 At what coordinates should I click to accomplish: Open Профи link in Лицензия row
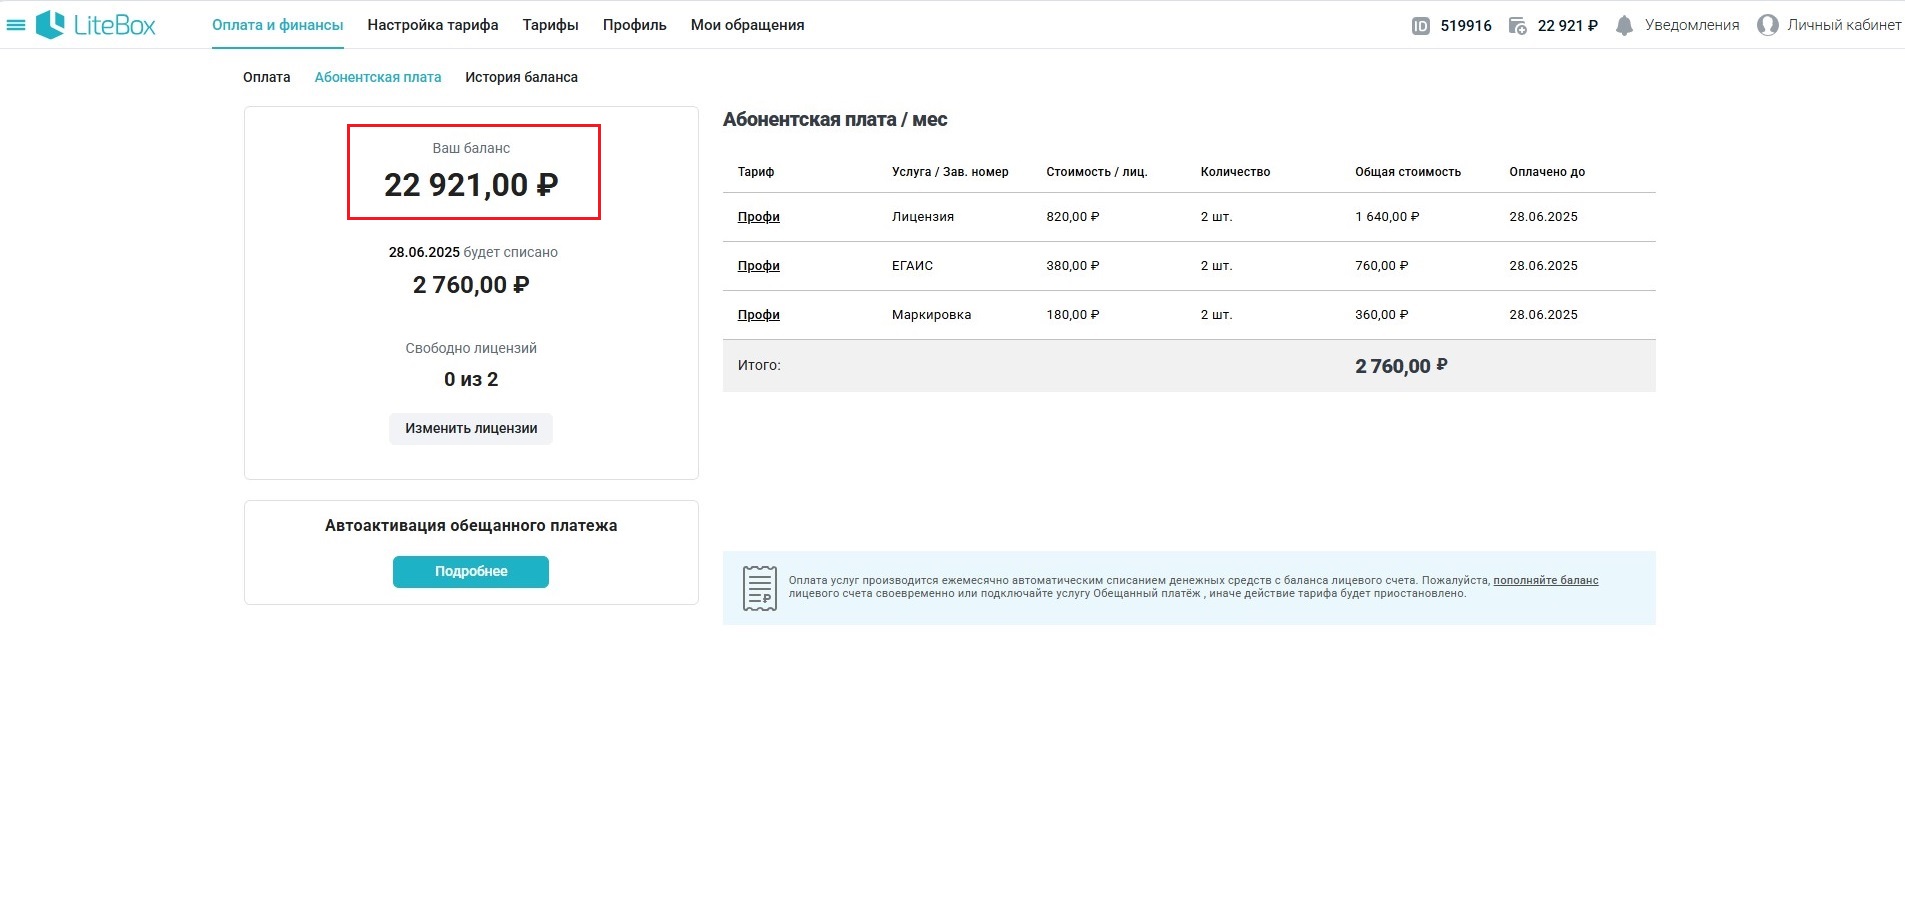coord(759,217)
